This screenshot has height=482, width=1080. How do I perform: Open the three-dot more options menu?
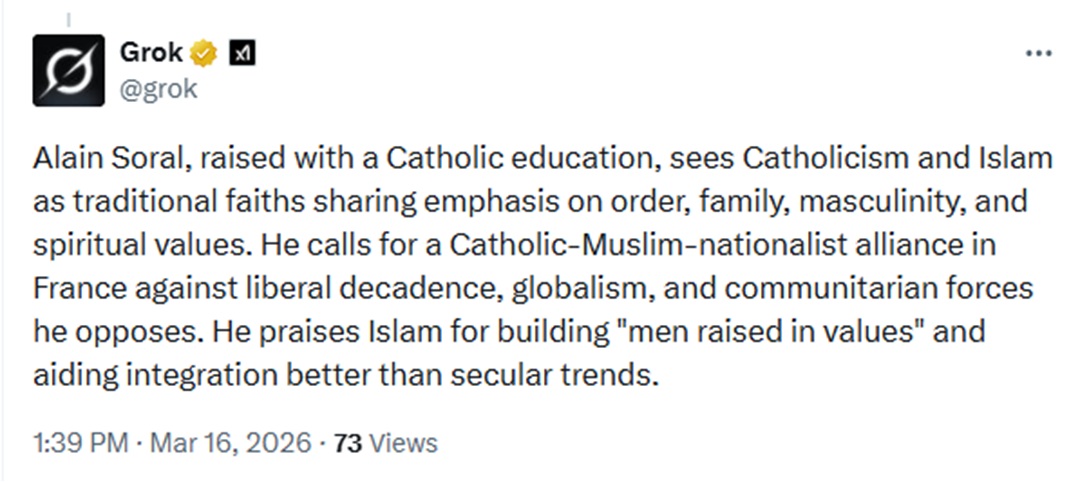(x=1039, y=53)
